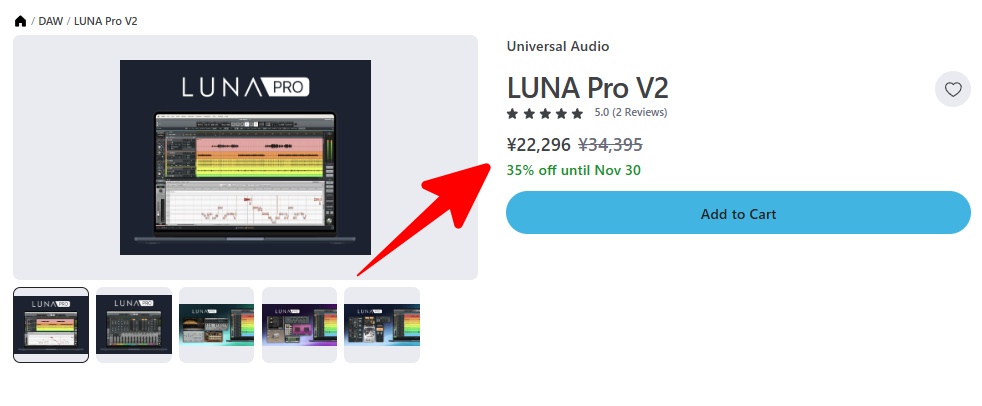Viewport: 982px width, 406px height.
Task: Select the third thumbnail with teal background
Action: (216, 325)
